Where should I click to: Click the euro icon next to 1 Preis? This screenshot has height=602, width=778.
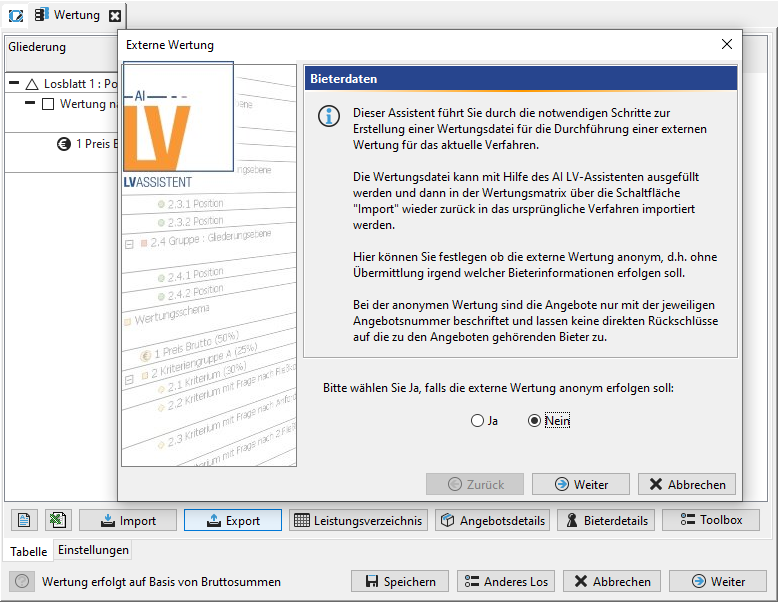64,143
